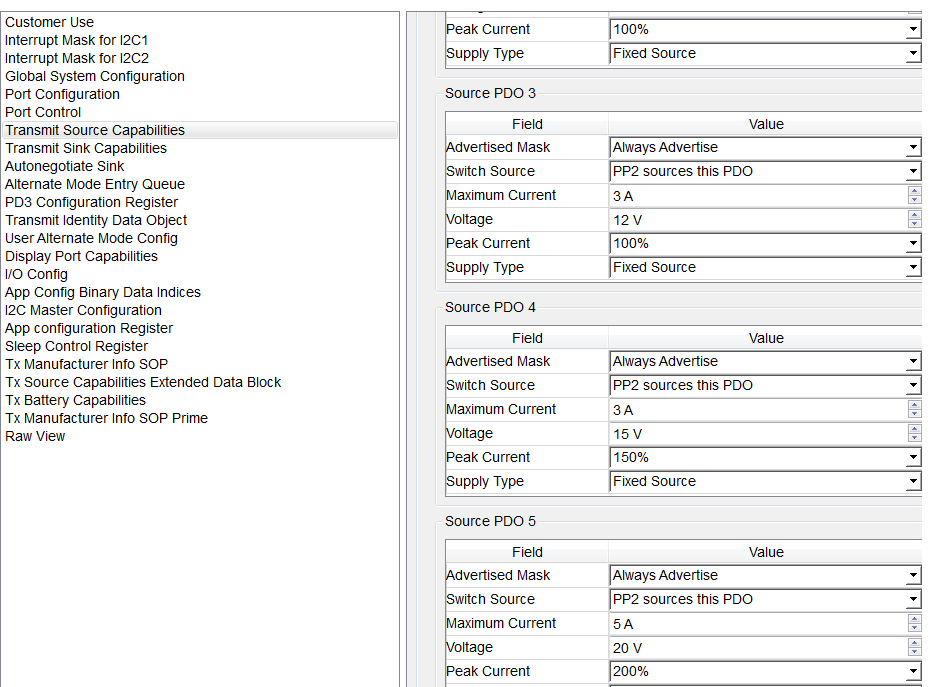The image size is (931, 687).
Task: Decrease Source PDO 3 Voltage stepper
Action: point(914,224)
